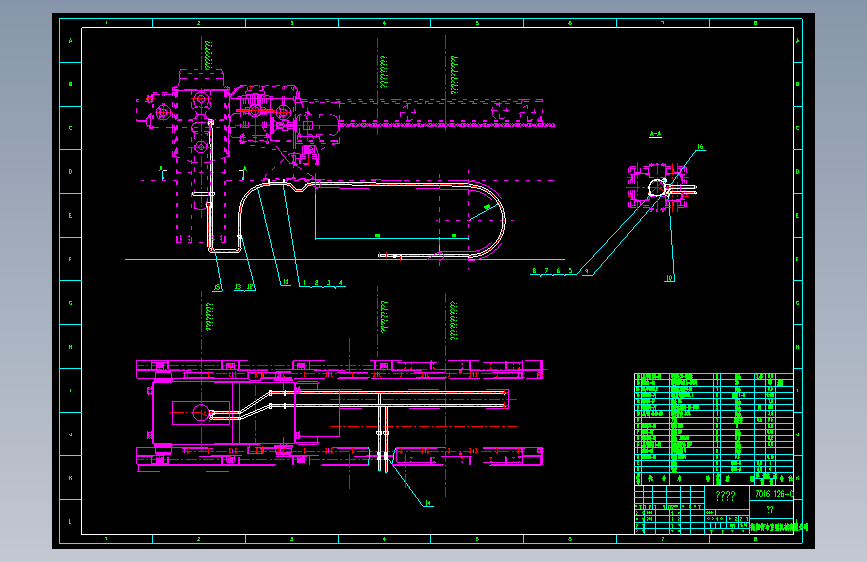
Task: Click the "A-A" section view label
Action: [655, 133]
